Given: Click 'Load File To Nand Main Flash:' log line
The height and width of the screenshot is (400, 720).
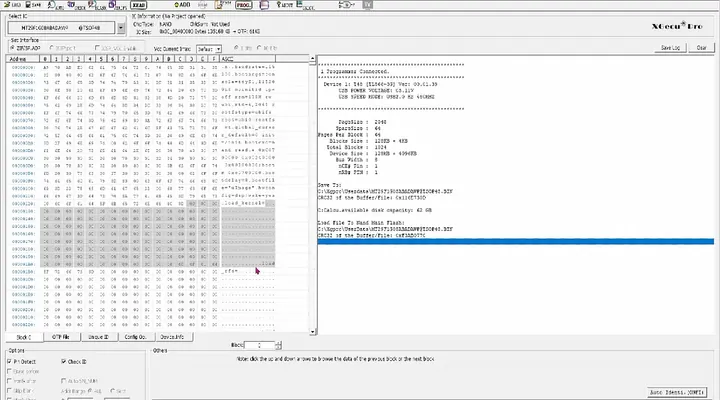Looking at the screenshot, I should click(361, 223).
